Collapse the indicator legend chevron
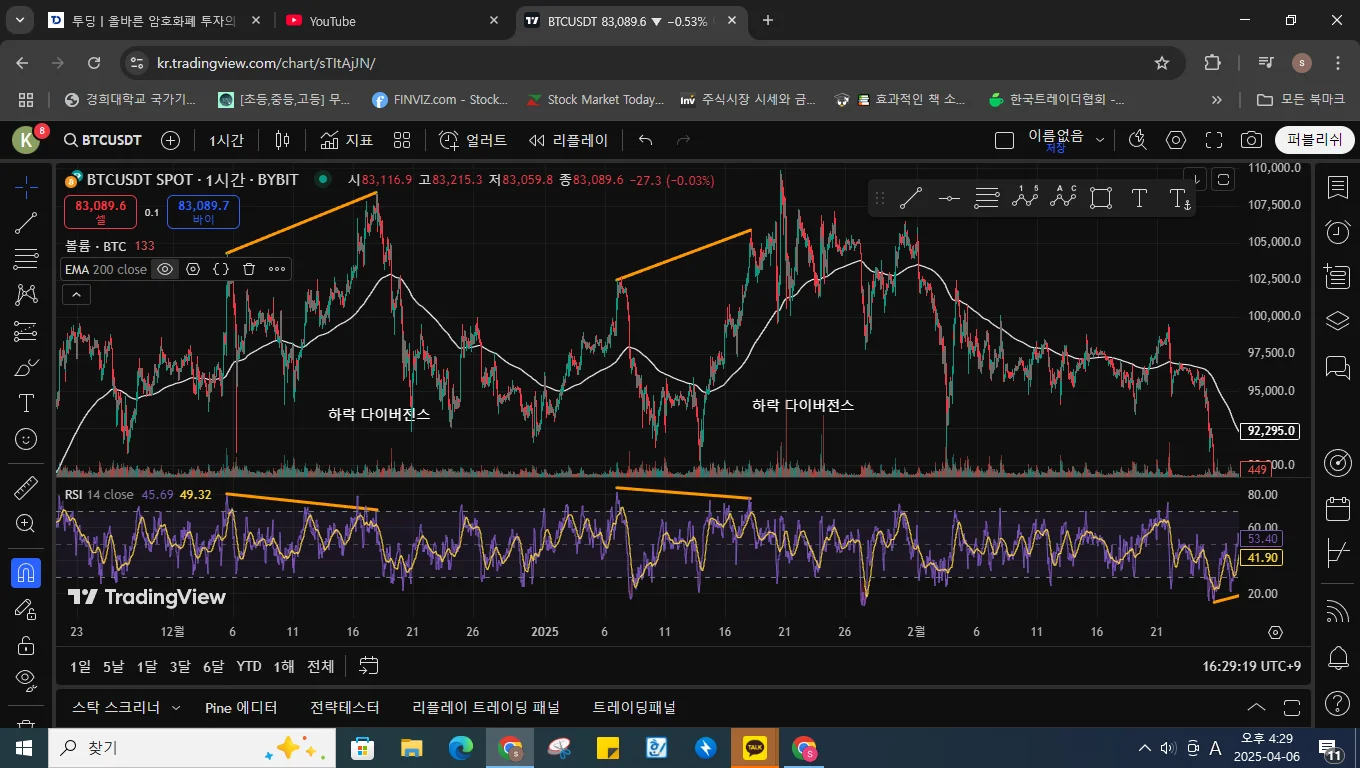The height and width of the screenshot is (768, 1360). [x=76, y=294]
